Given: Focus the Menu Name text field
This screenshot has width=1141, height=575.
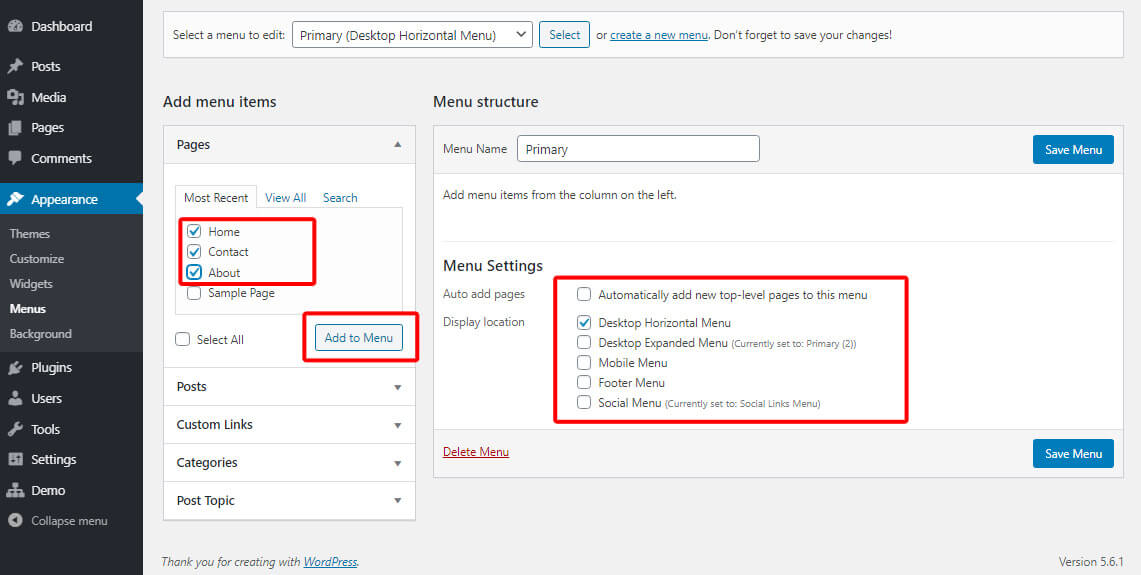Looking at the screenshot, I should tap(638, 148).
